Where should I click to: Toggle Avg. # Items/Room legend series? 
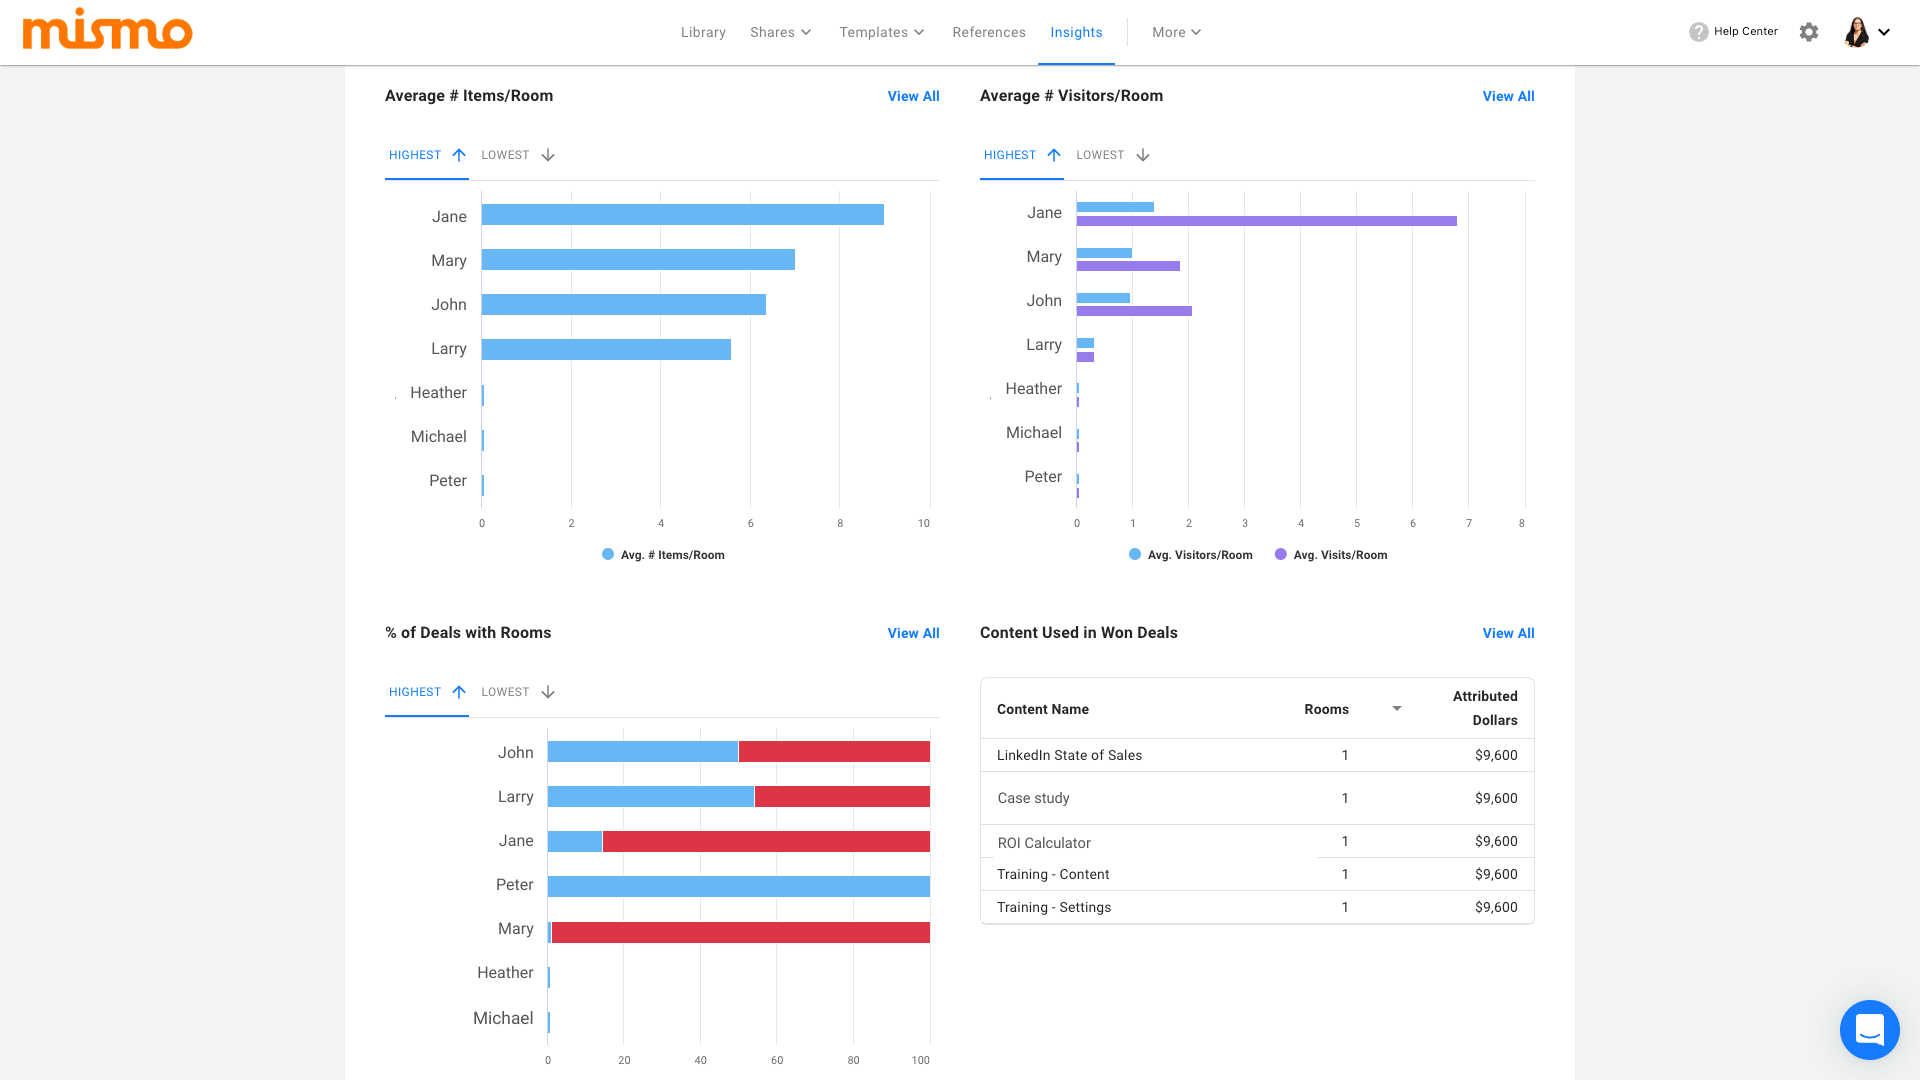[663, 555]
